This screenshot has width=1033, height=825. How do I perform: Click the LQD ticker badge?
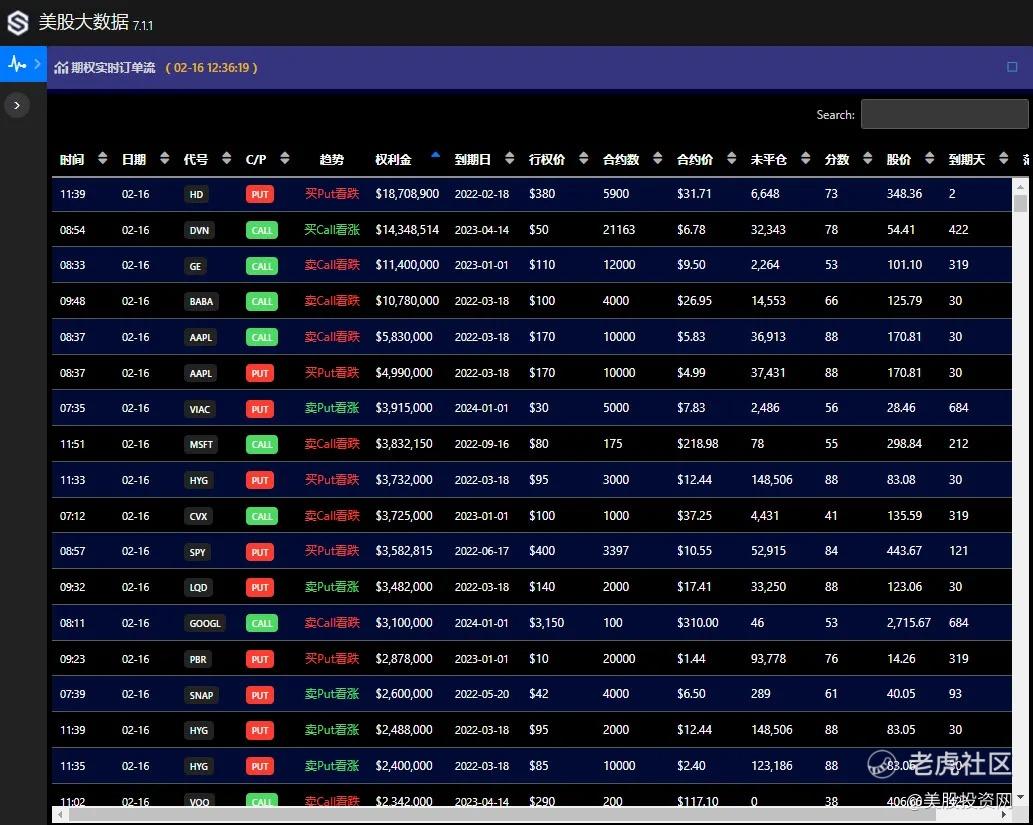198,588
